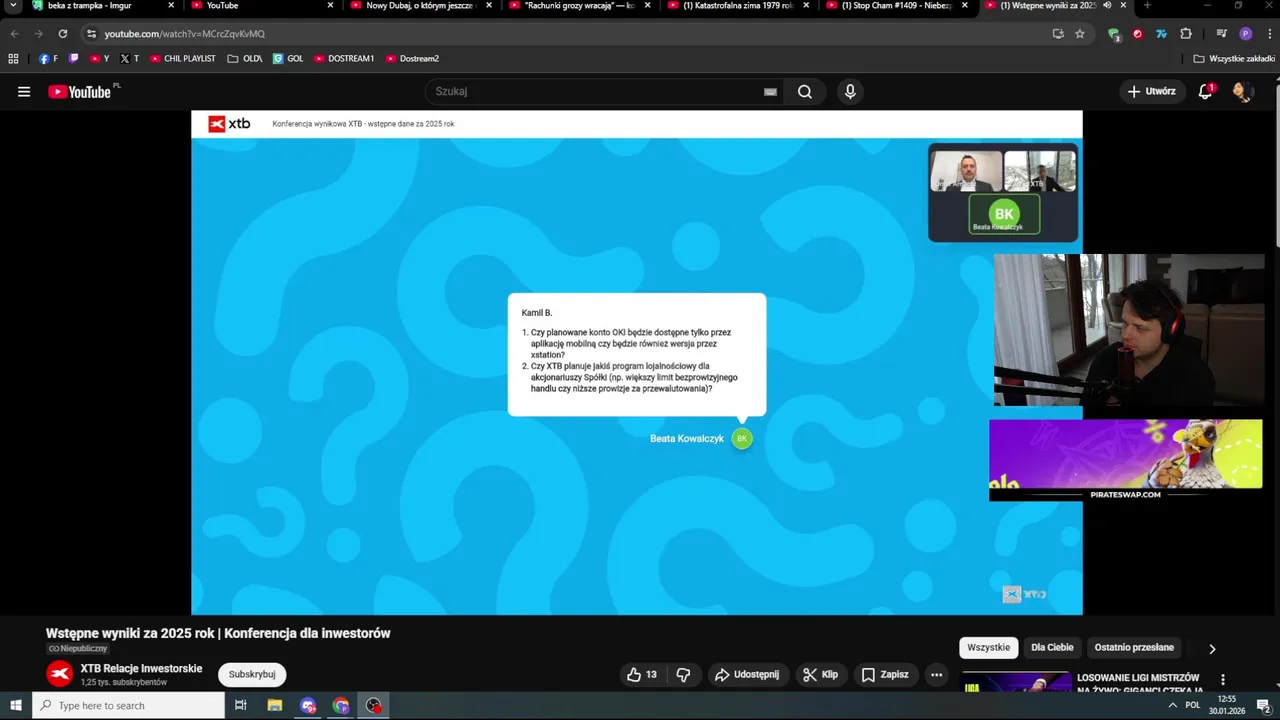1280x720 pixels.
Task: Open the on-screen keyboard icon in search box
Action: tap(770, 92)
